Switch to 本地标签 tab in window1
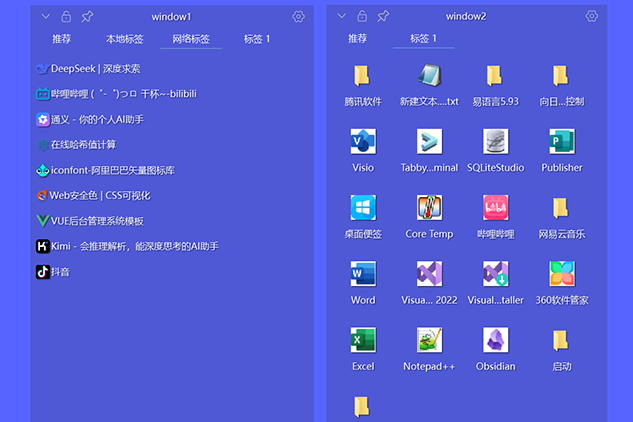 point(124,39)
